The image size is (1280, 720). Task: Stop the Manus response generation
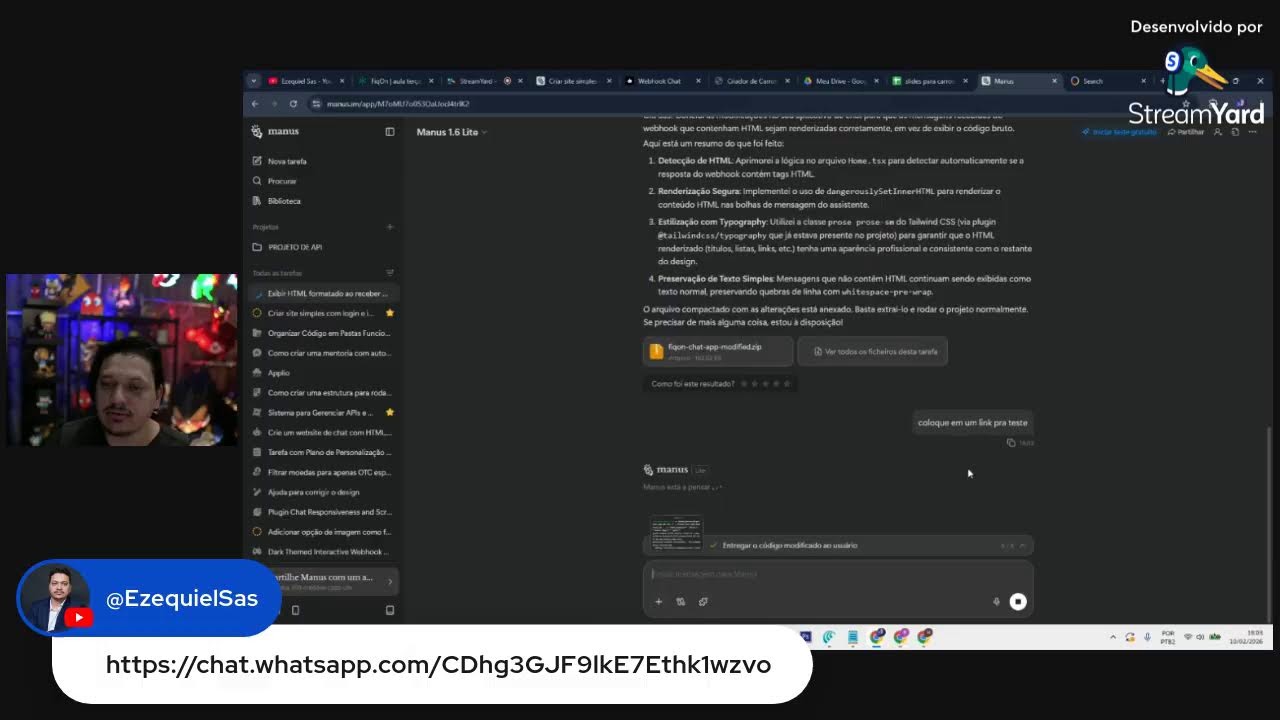tap(1018, 602)
